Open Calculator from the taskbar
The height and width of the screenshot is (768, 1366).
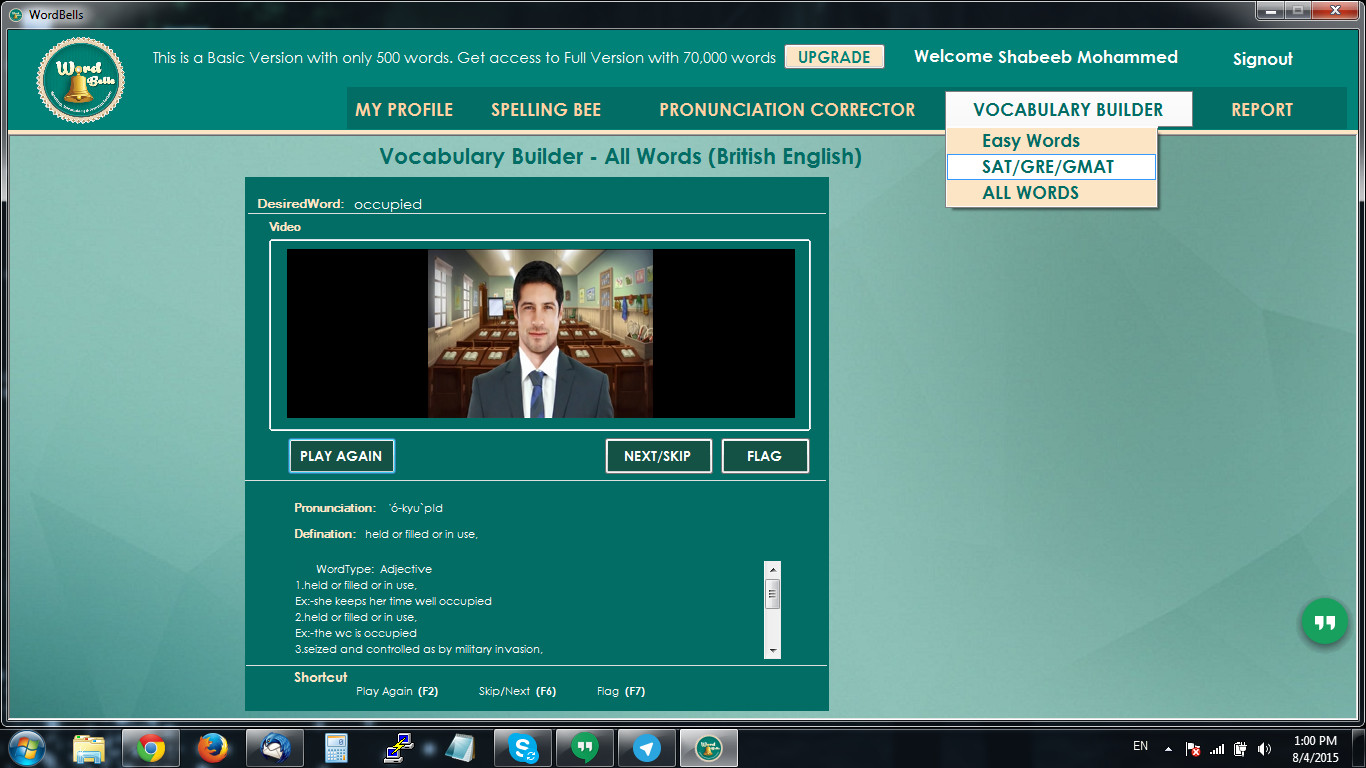(336, 748)
